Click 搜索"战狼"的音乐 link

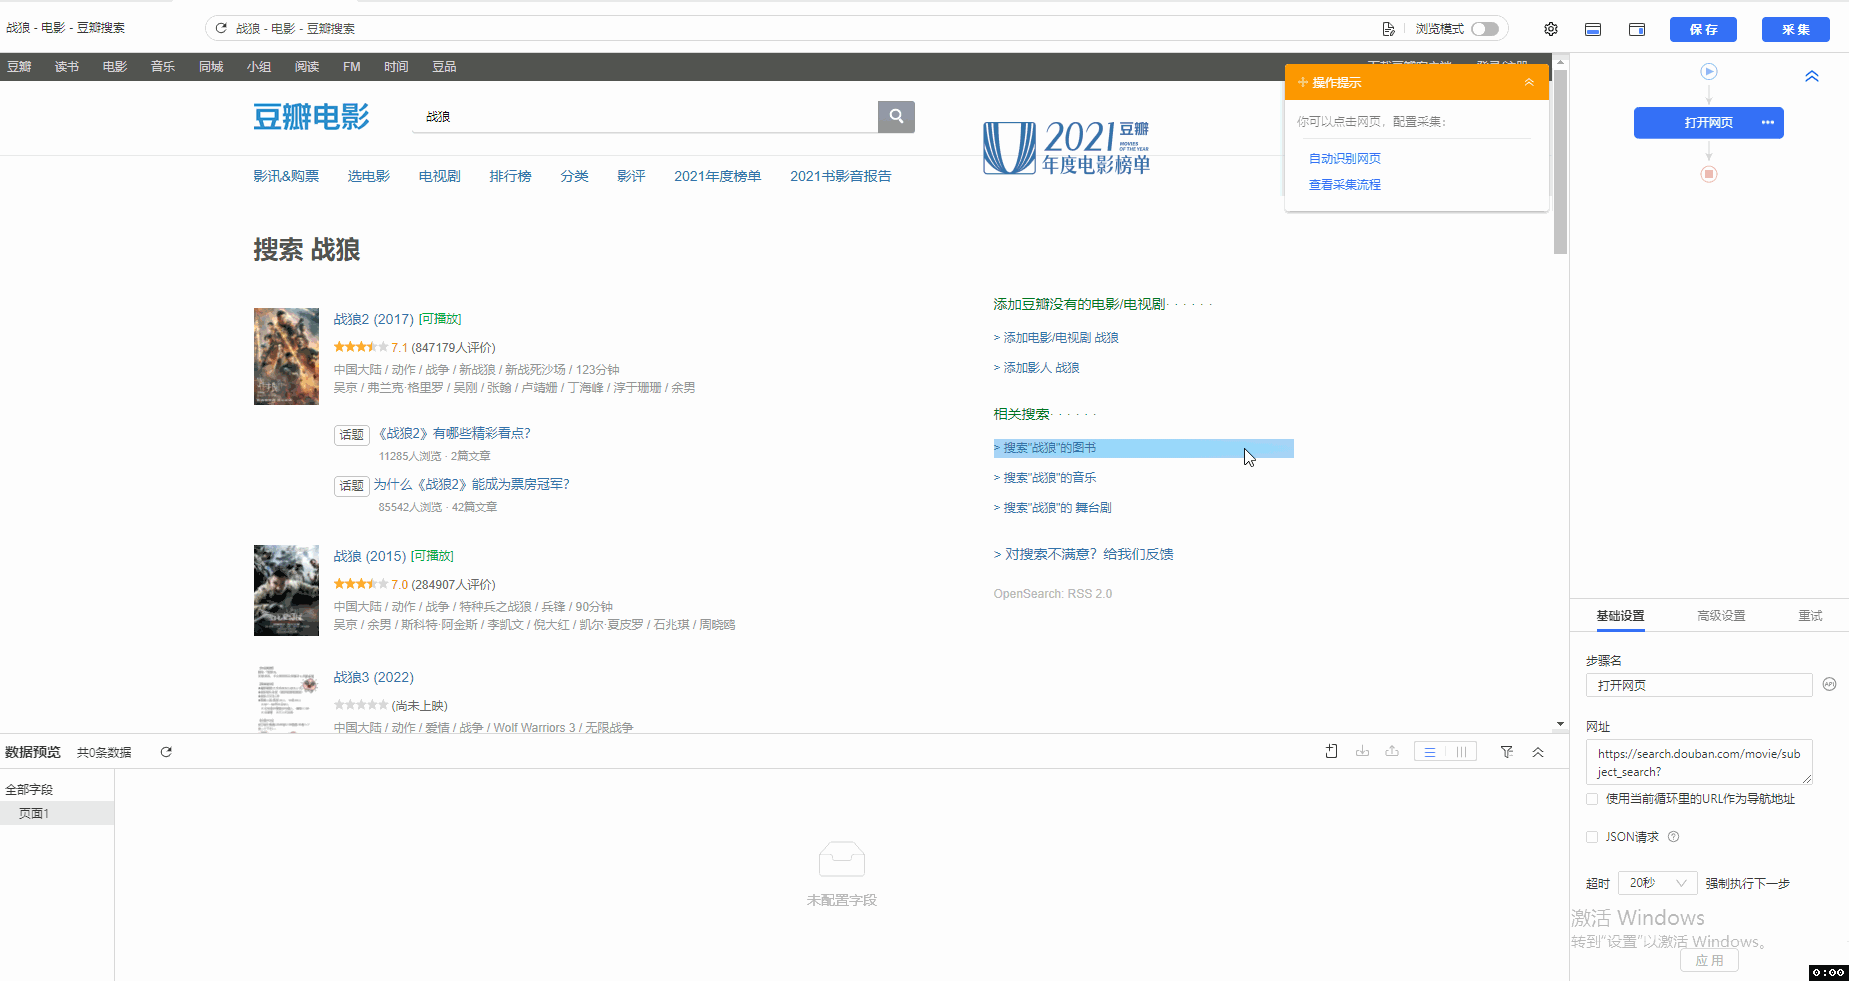(x=1049, y=478)
